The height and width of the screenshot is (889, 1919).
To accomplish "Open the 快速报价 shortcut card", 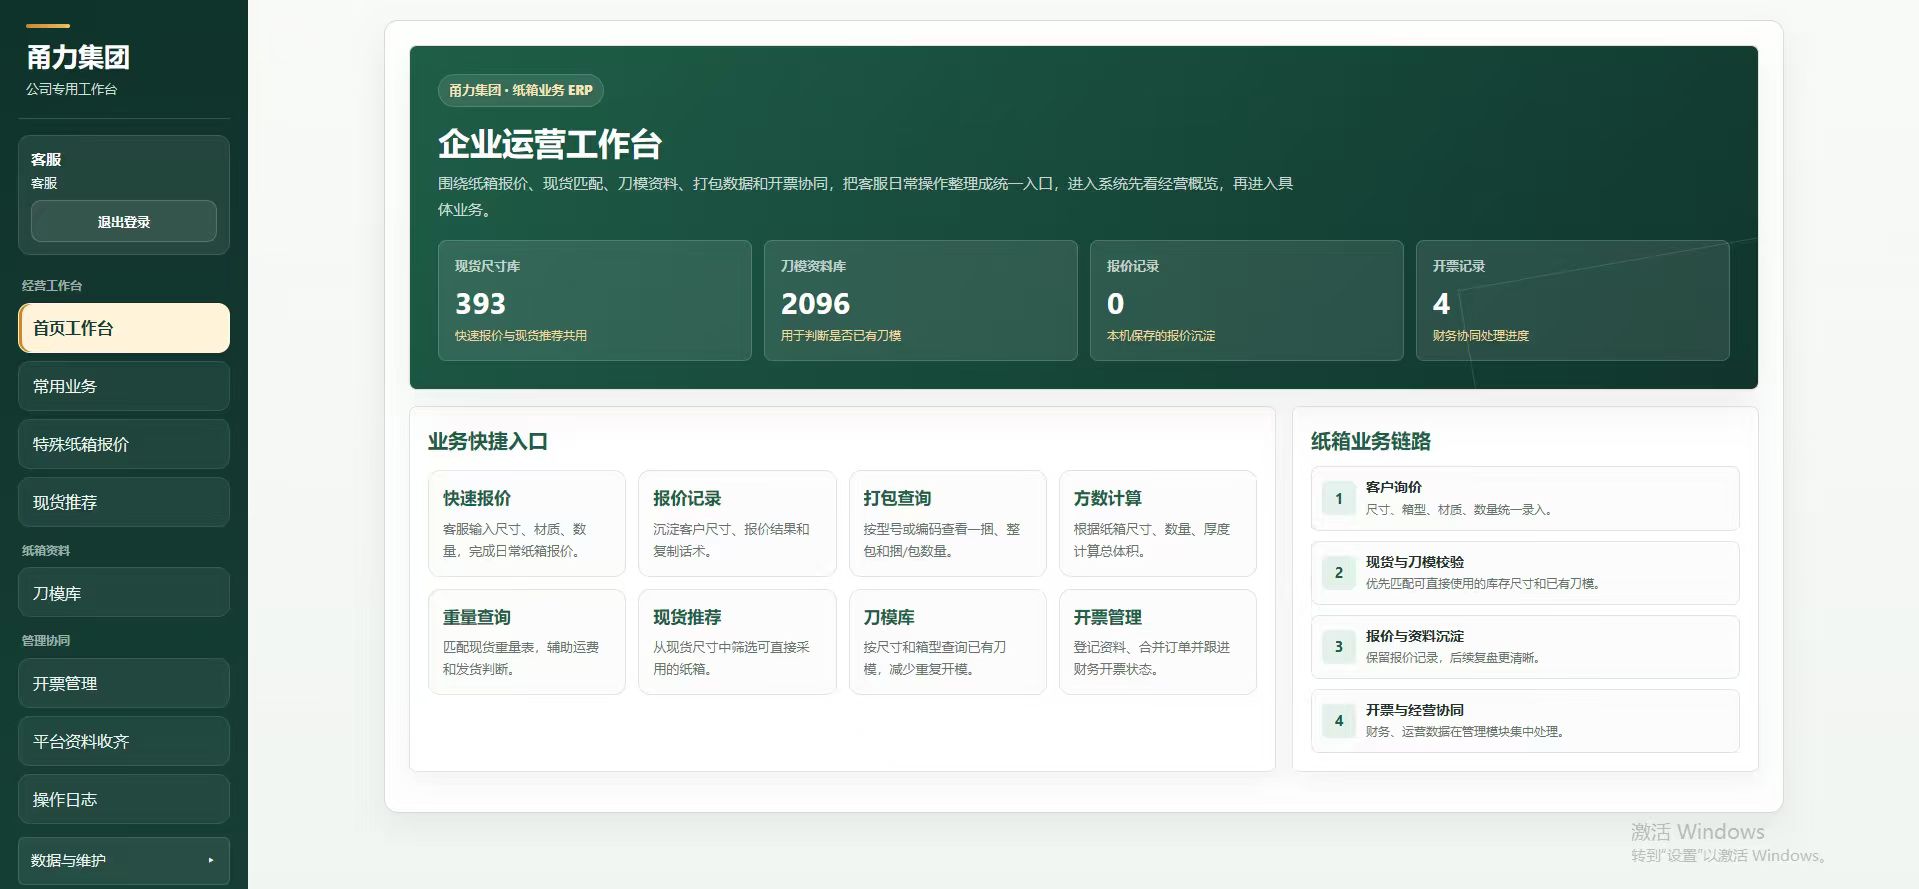I will pos(527,524).
